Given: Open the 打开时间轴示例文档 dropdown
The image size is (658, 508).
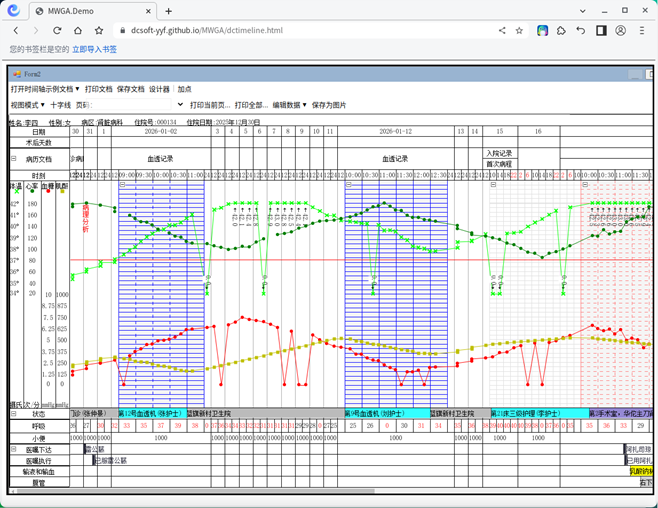Looking at the screenshot, I should click(x=45, y=89).
